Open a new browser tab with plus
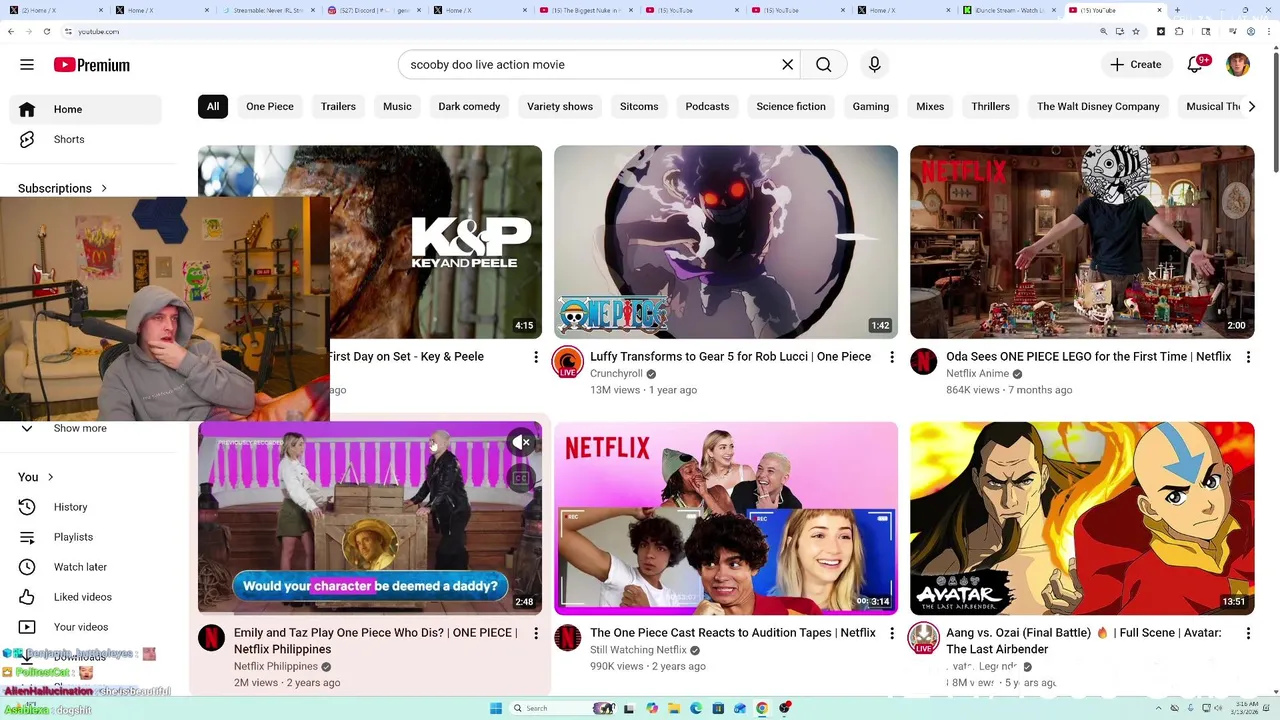This screenshot has height=720, width=1280. [x=1177, y=10]
